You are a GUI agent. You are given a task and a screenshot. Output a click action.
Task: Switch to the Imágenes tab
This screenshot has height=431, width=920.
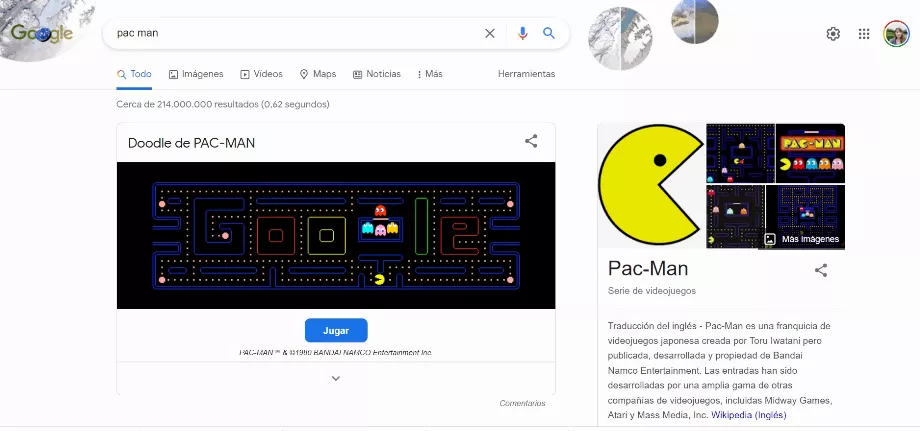pos(196,74)
